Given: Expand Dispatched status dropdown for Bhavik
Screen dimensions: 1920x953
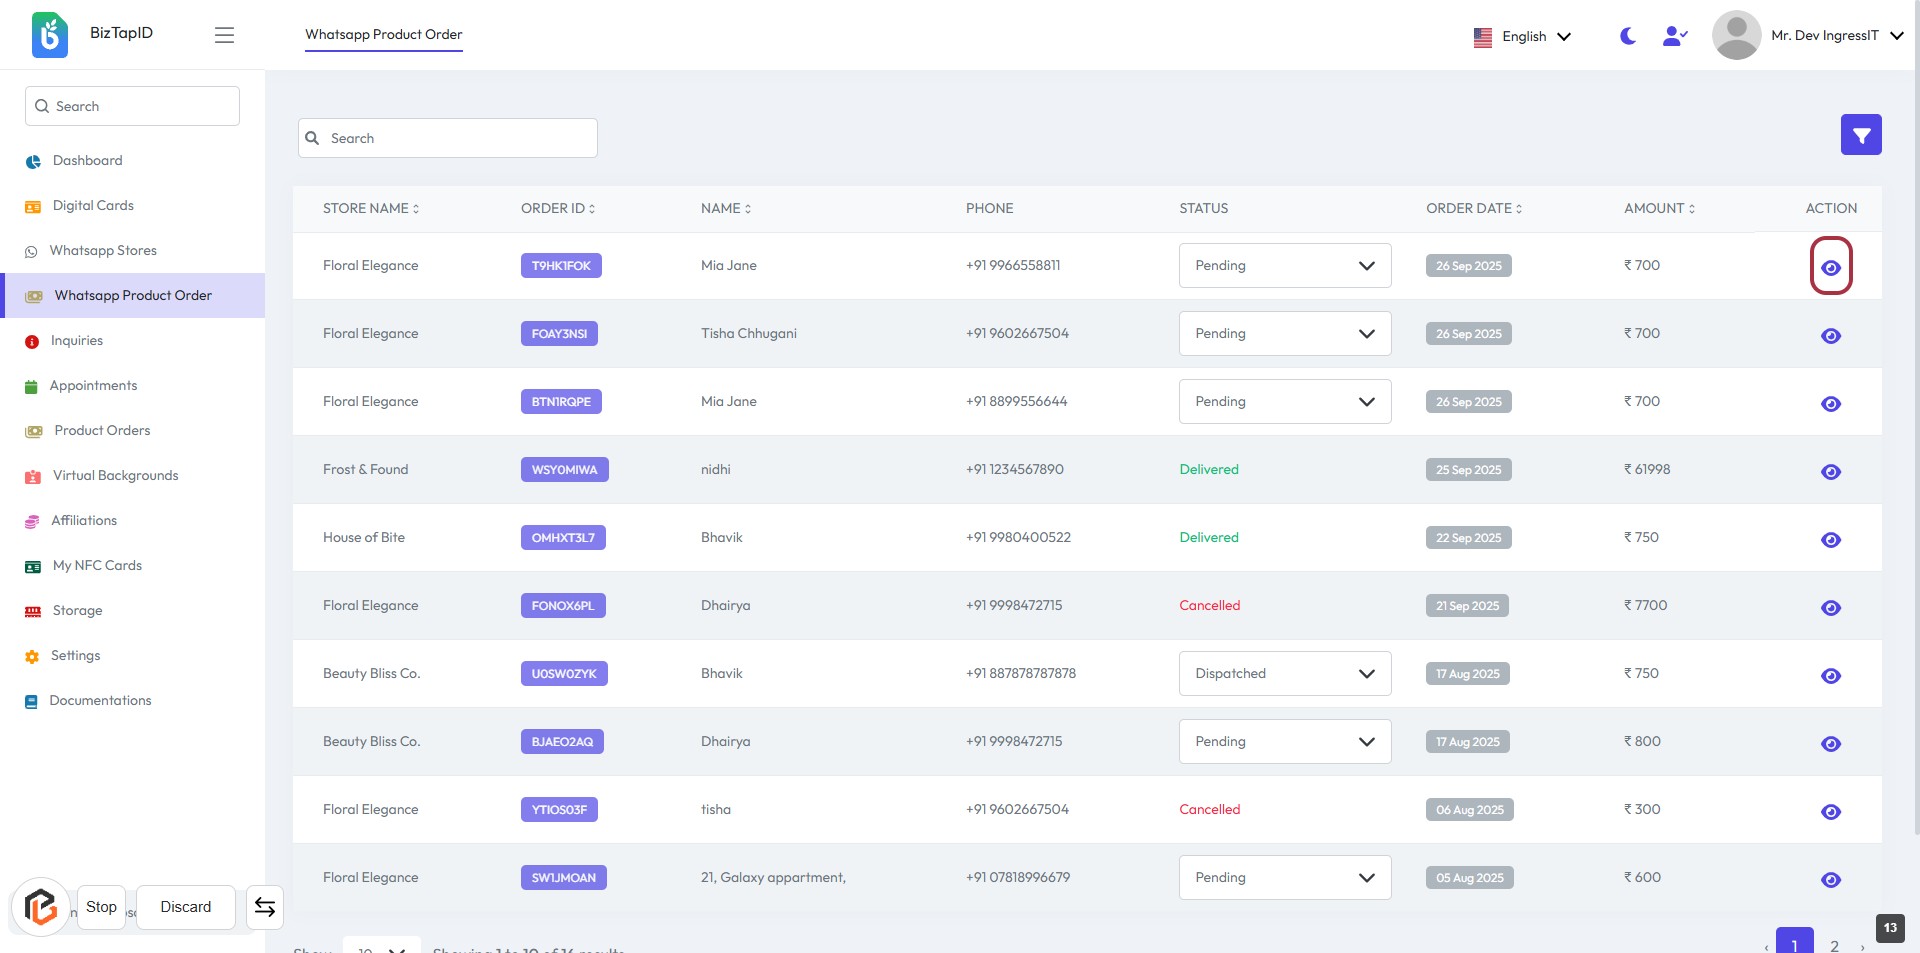Looking at the screenshot, I should (1284, 674).
